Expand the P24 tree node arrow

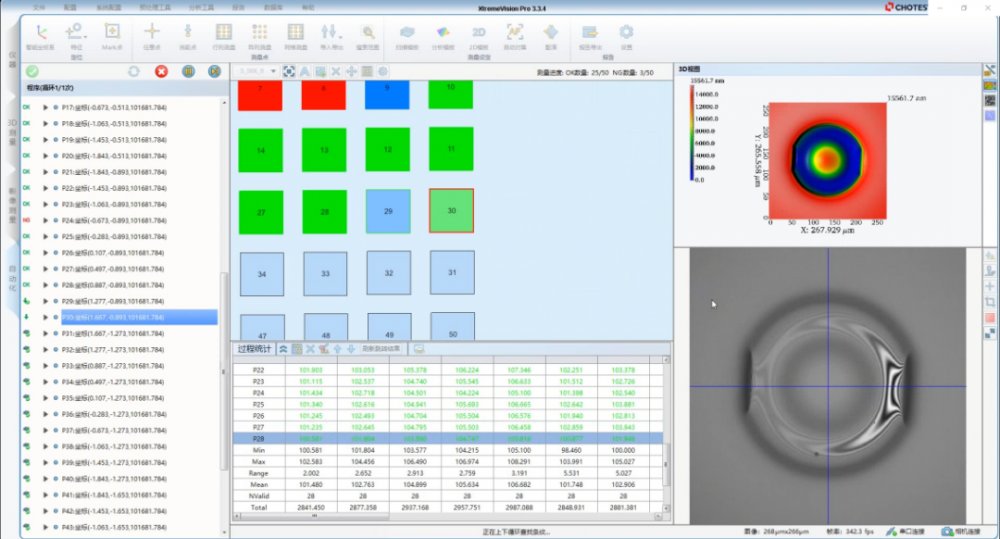click(45, 221)
